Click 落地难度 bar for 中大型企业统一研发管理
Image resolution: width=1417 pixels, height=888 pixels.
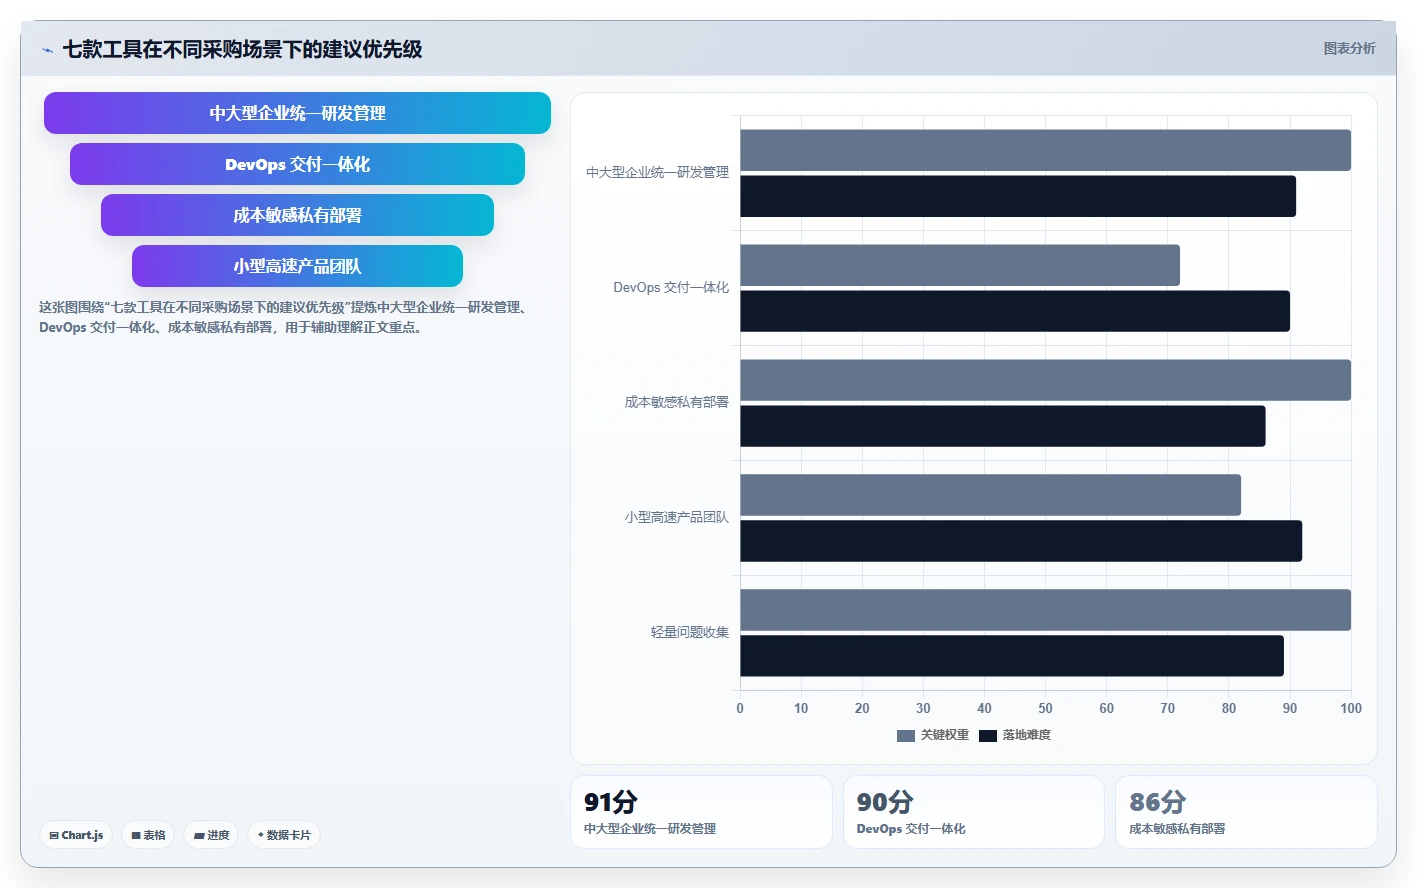(1018, 196)
